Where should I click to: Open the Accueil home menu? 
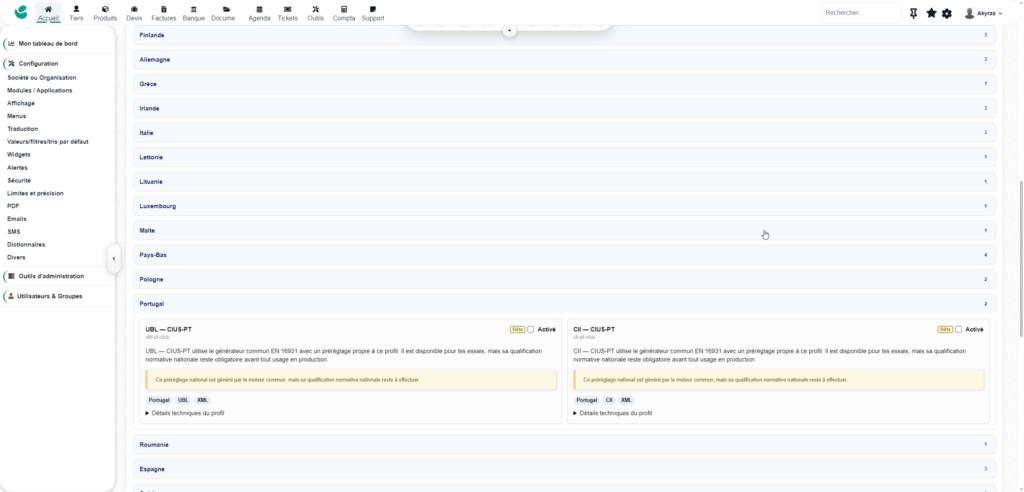[48, 13]
